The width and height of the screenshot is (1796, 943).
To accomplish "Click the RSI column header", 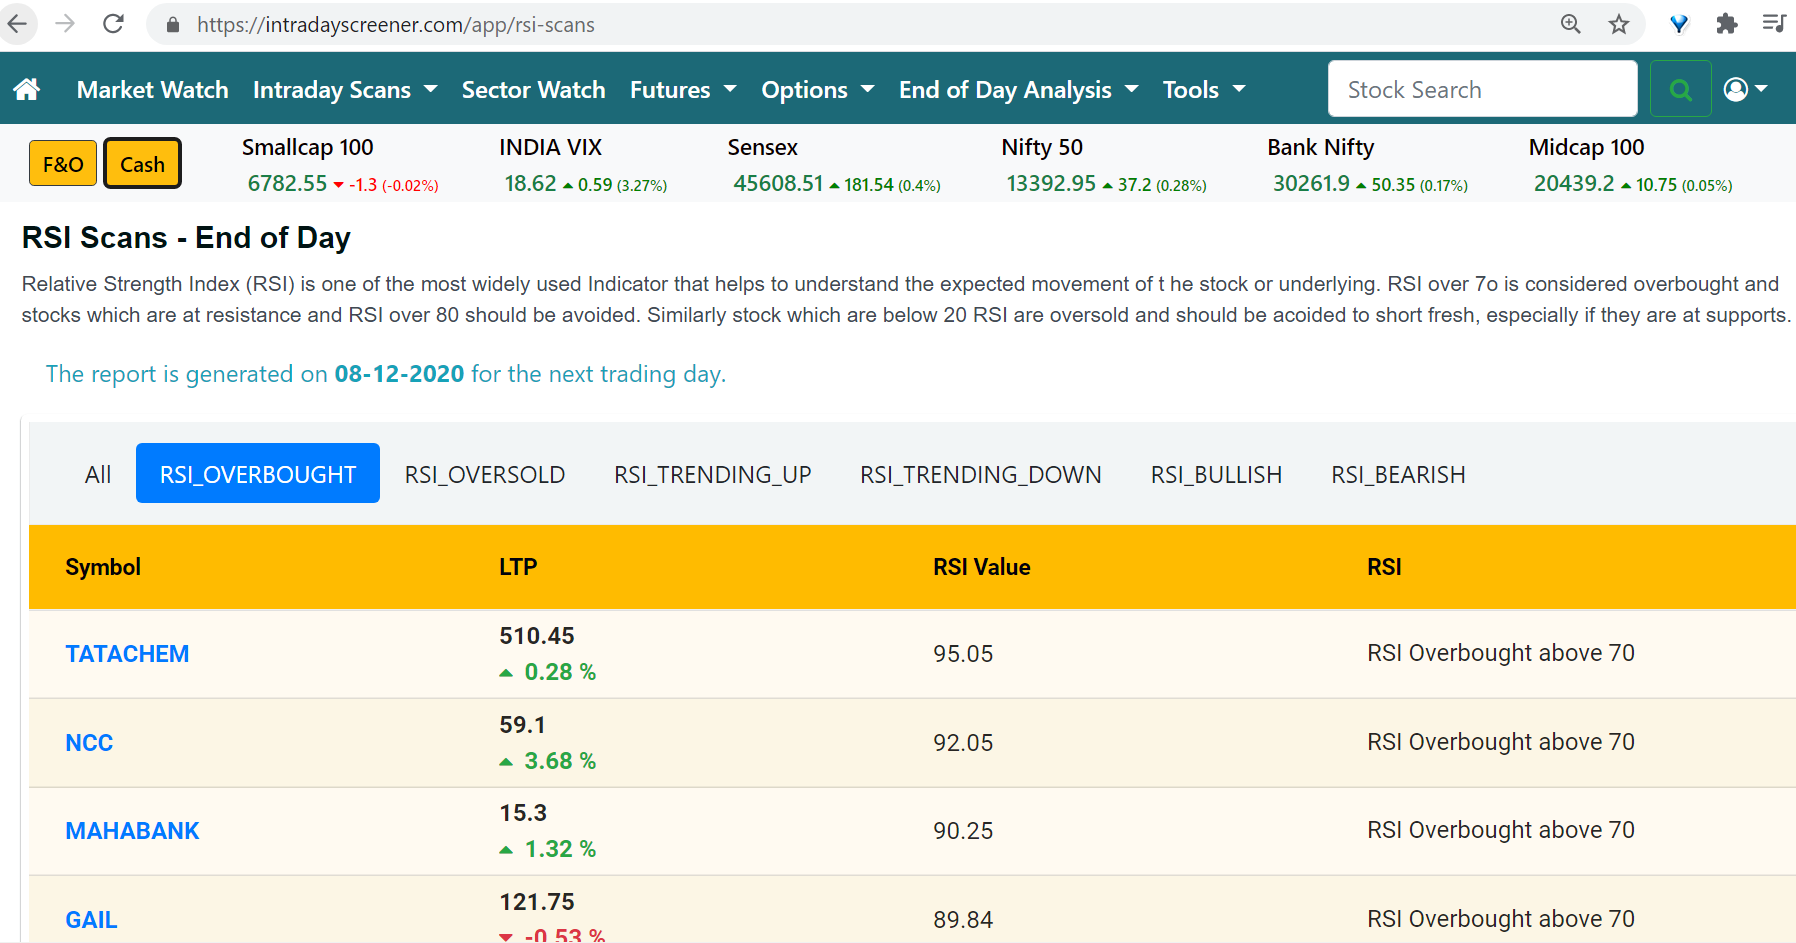I will pyautogui.click(x=1384, y=567).
